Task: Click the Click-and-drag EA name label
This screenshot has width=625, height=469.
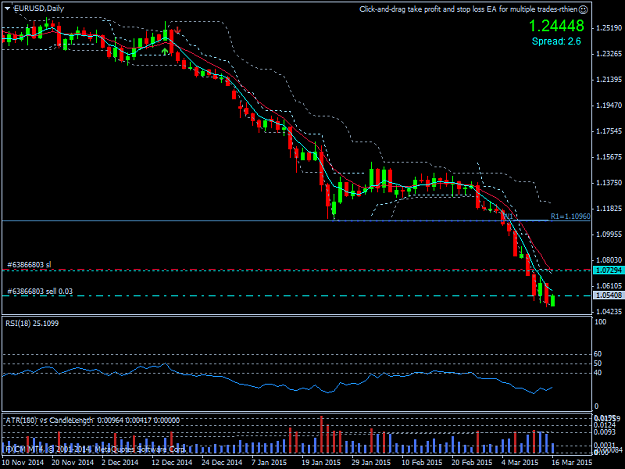Action: tap(468, 9)
